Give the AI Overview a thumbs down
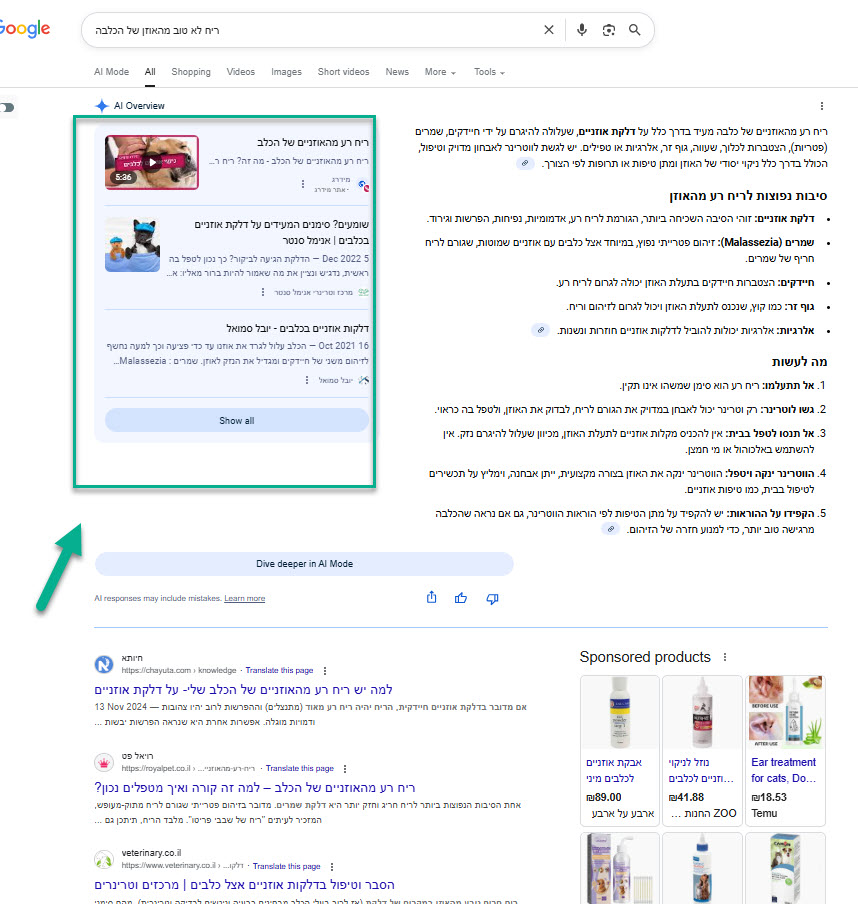This screenshot has height=904, width=858. [x=491, y=597]
